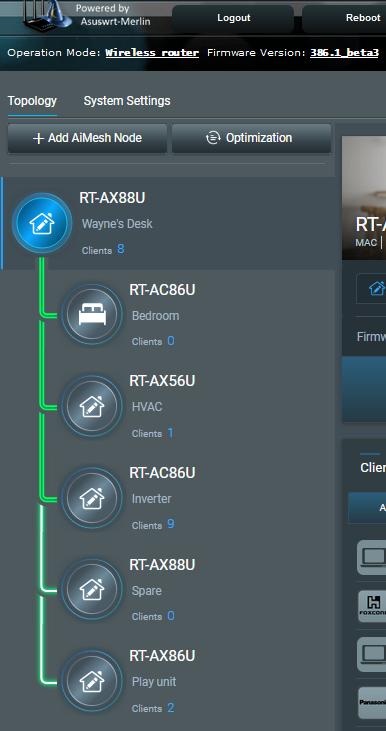Screen dimensions: 386x731
Task: Click the Reboot button
Action: pyautogui.click(x=344, y=18)
